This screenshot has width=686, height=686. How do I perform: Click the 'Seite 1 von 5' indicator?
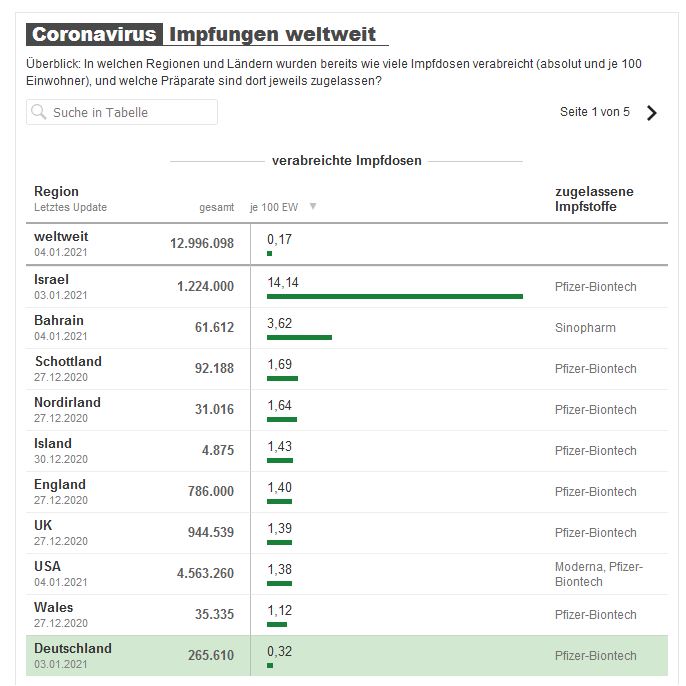[594, 112]
